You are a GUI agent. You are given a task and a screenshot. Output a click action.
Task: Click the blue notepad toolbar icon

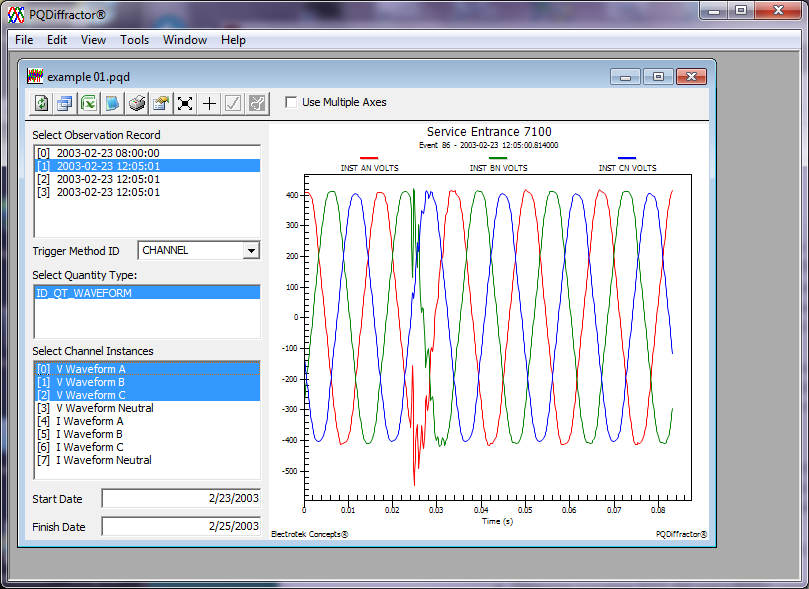click(x=112, y=103)
